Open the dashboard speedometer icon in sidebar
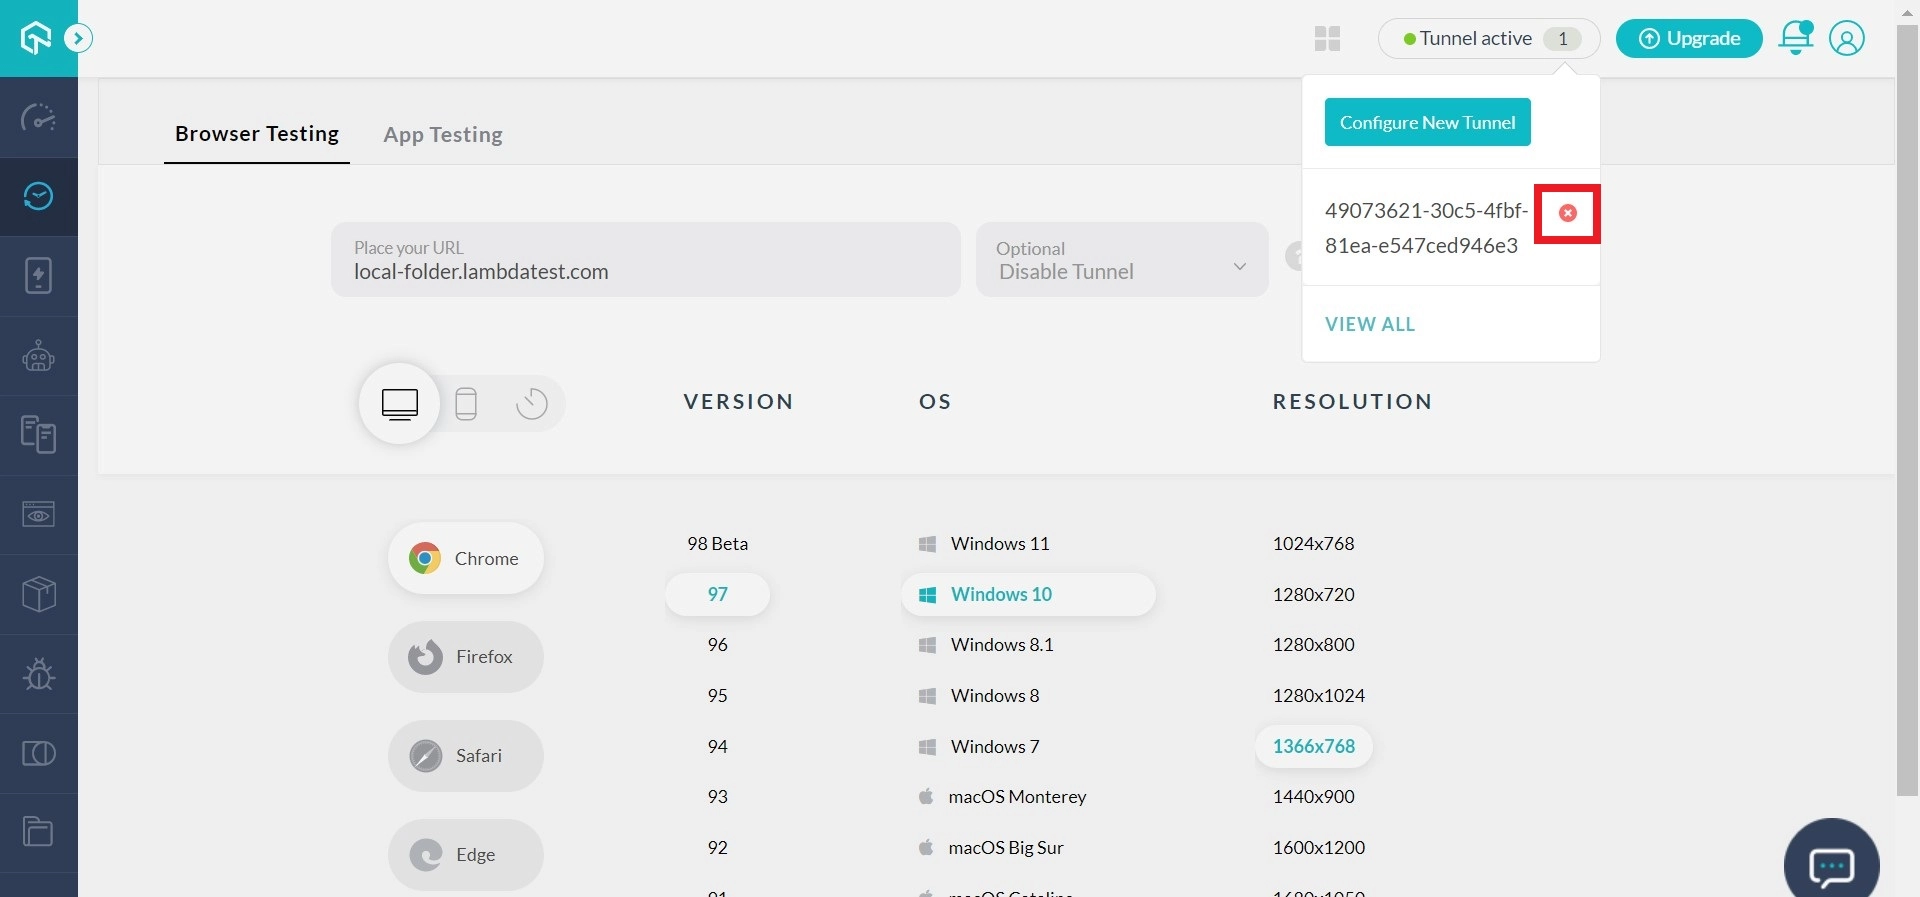The image size is (1920, 897). point(38,118)
